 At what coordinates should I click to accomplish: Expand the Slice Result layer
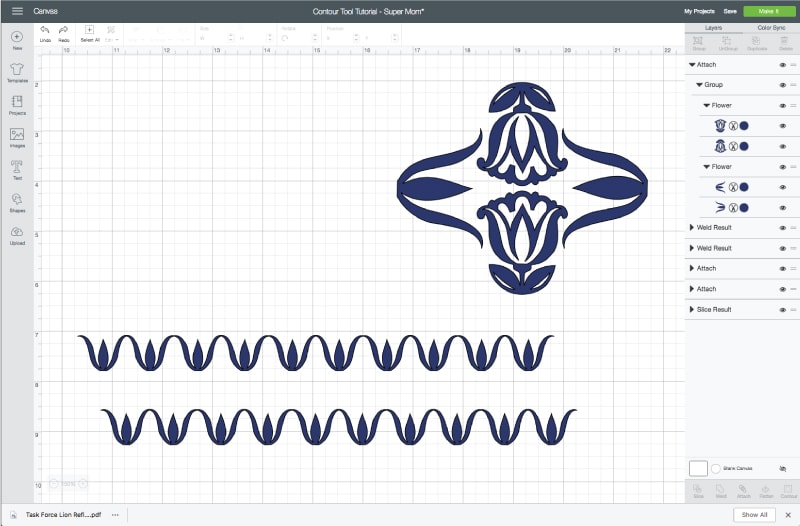pyautogui.click(x=691, y=310)
